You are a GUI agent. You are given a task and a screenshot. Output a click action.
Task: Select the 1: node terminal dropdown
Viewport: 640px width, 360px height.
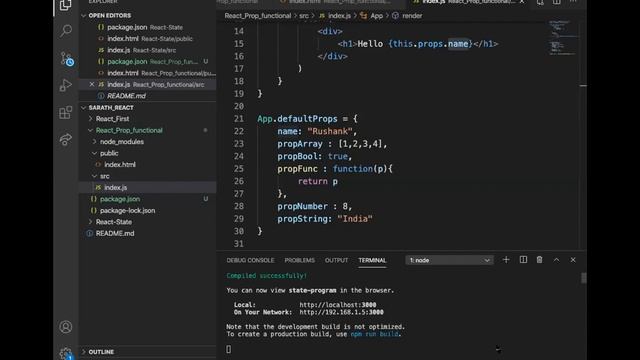(x=449, y=260)
